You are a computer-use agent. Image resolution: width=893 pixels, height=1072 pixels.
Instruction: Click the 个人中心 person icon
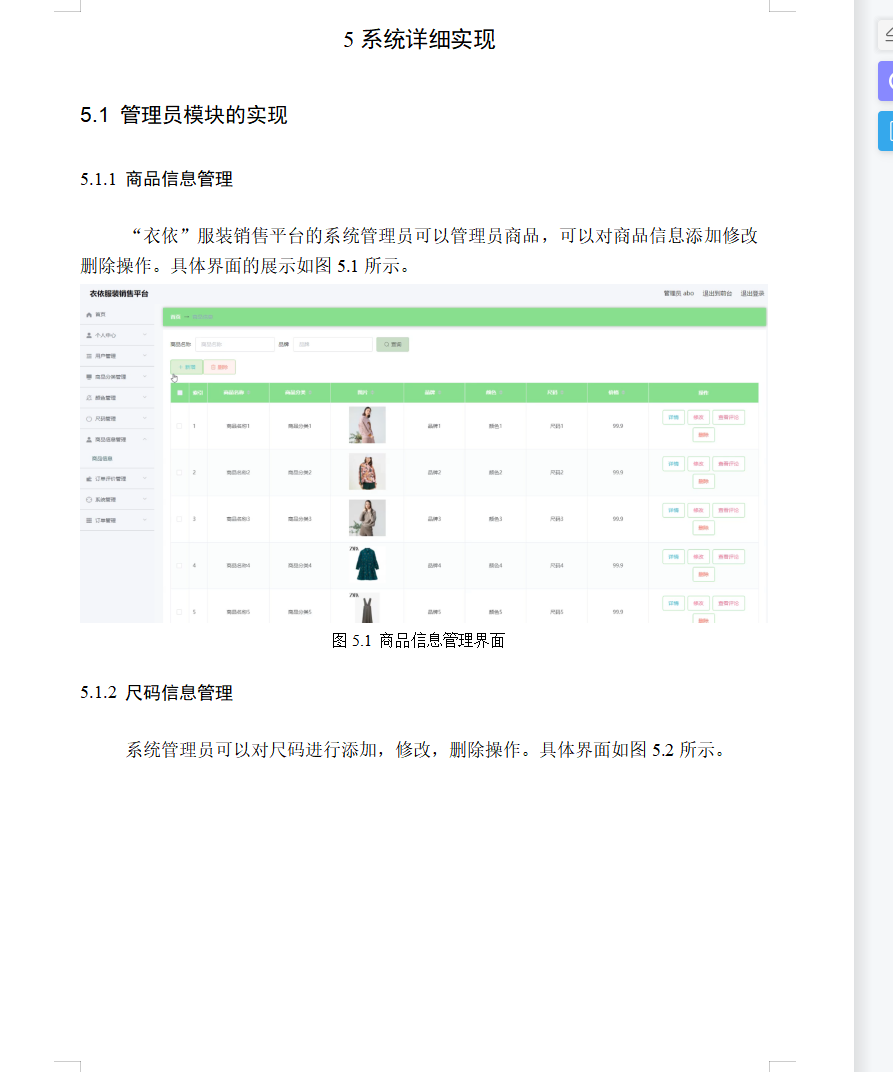click(x=89, y=335)
